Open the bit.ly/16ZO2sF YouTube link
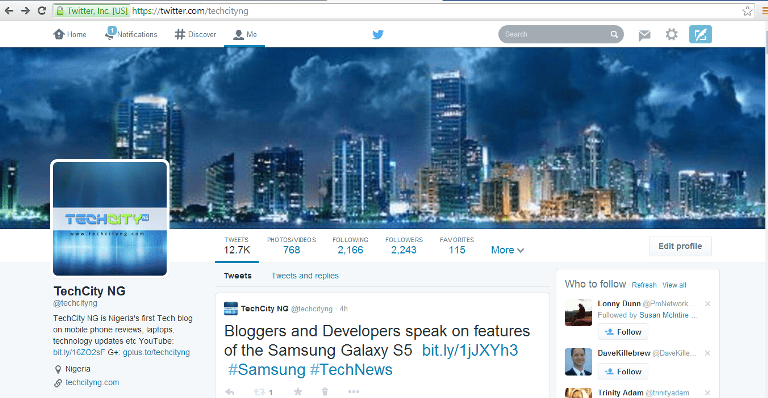Image resolution: width=768 pixels, height=398 pixels. coord(79,352)
